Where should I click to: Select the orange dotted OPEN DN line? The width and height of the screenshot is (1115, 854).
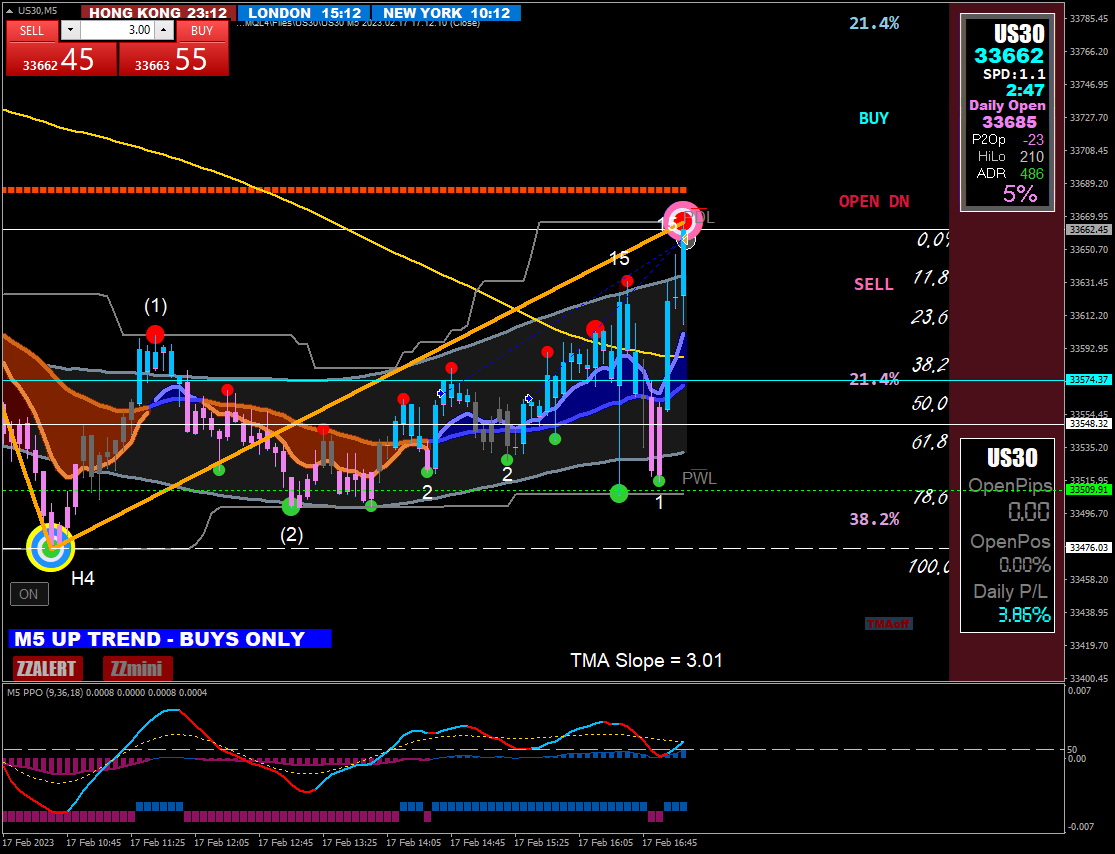345,191
